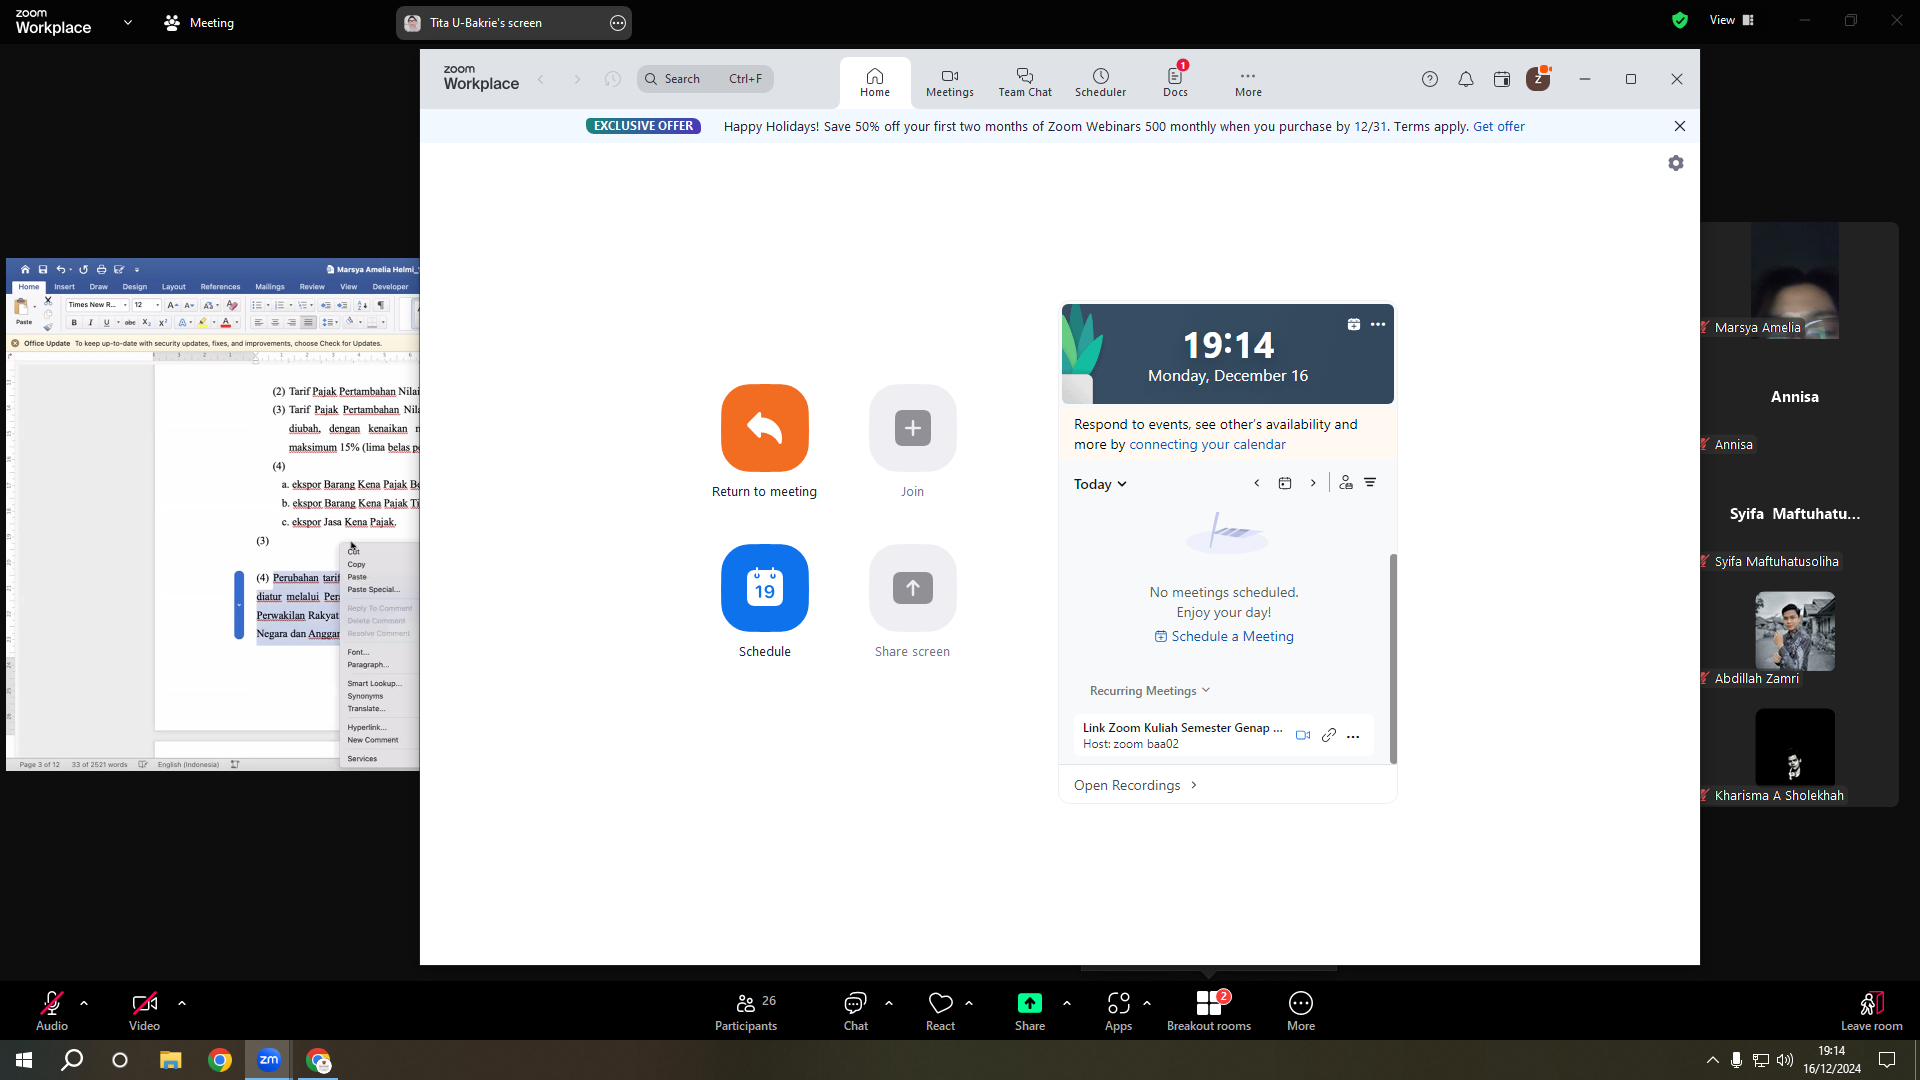The image size is (1920, 1080).
Task: Open Recordings from the calendar panel
Action: point(1135,786)
